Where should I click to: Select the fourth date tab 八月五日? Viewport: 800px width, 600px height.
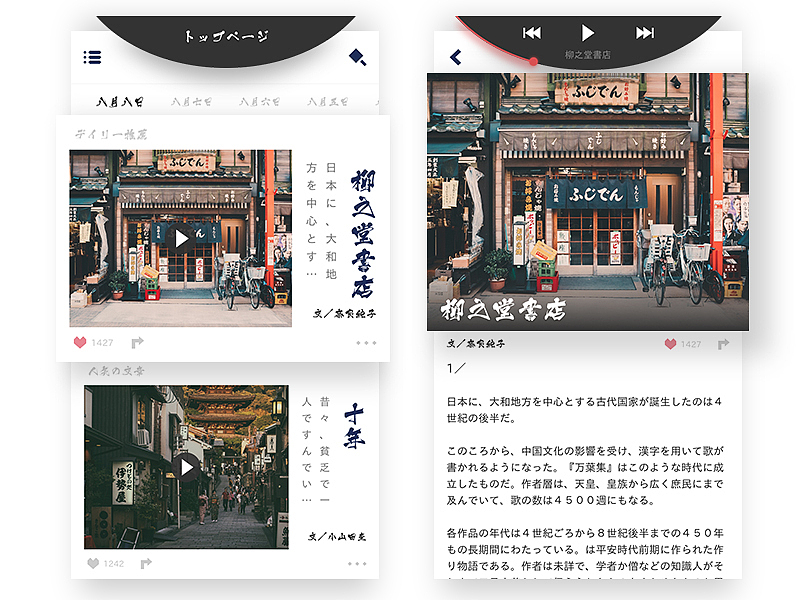click(328, 102)
